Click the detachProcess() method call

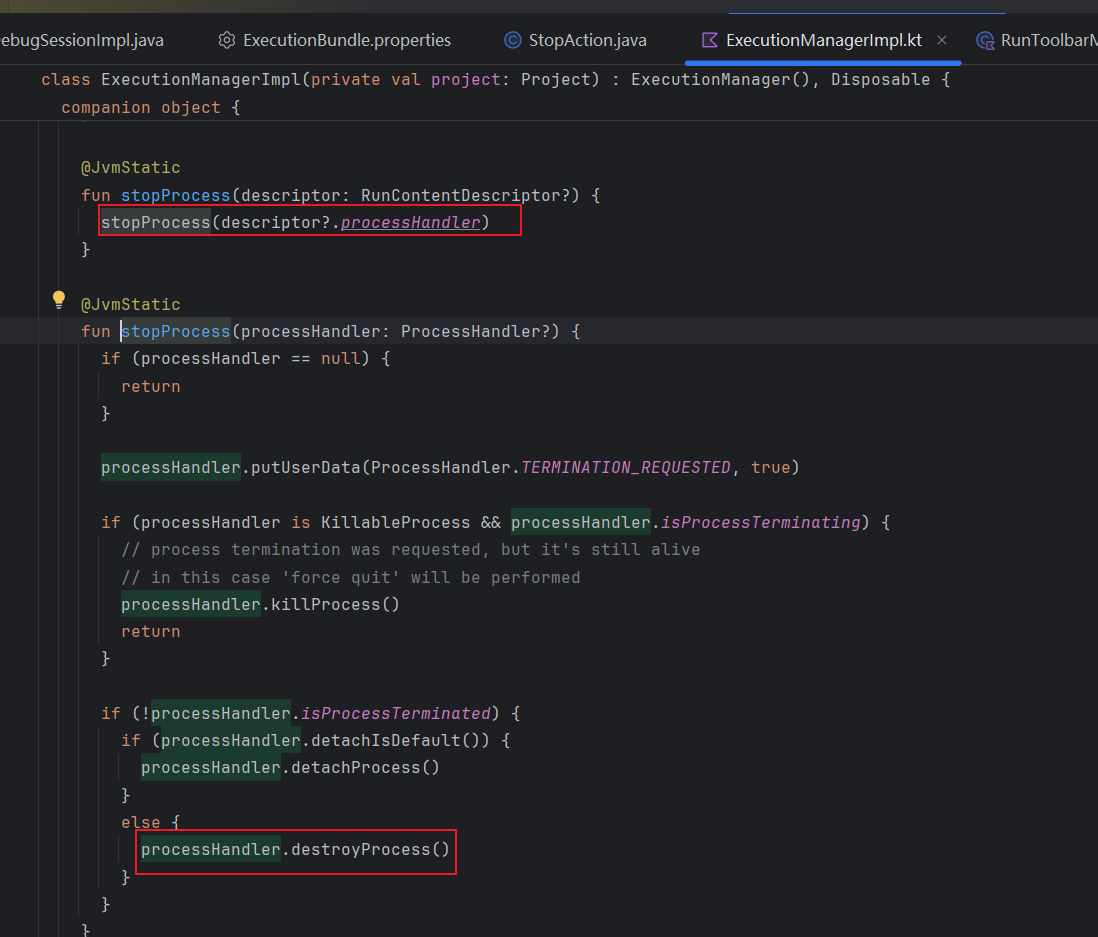point(366,768)
